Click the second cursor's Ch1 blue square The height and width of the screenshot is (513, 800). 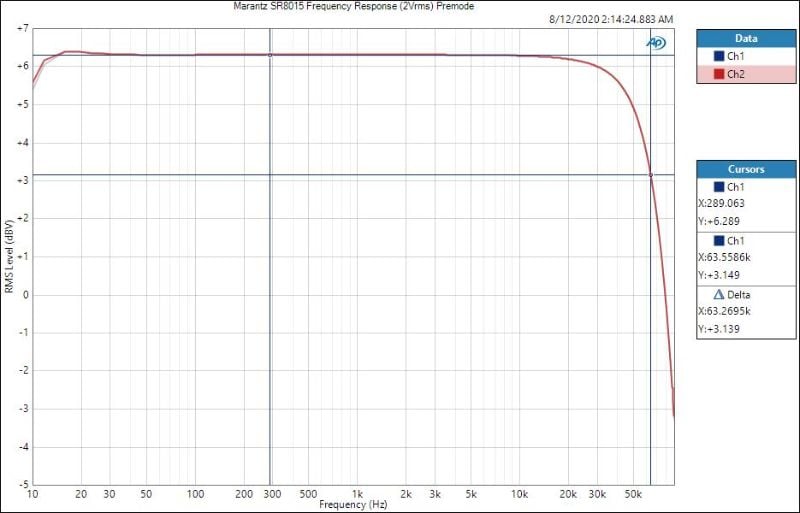(718, 241)
